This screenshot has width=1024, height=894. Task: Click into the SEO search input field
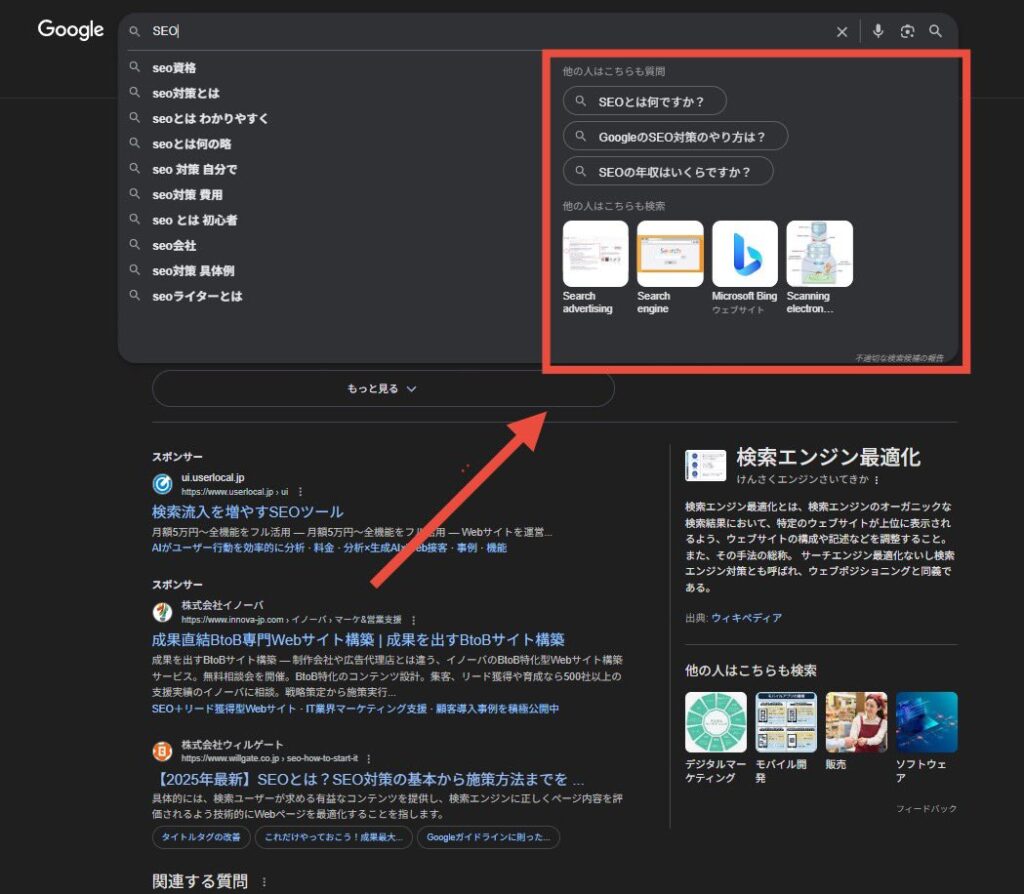point(480,32)
